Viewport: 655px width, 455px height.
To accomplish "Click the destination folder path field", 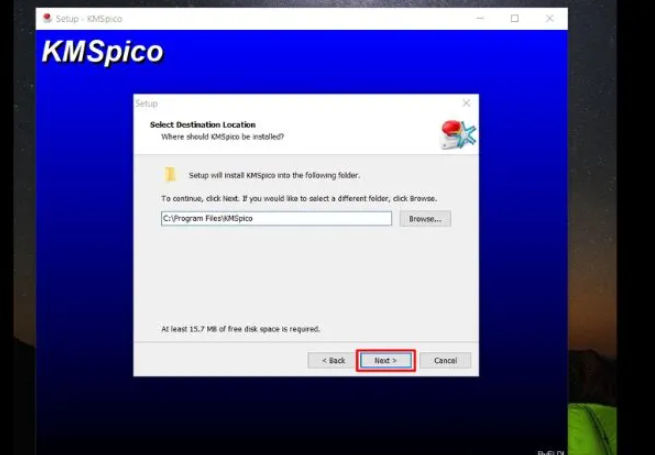I will coord(276,218).
